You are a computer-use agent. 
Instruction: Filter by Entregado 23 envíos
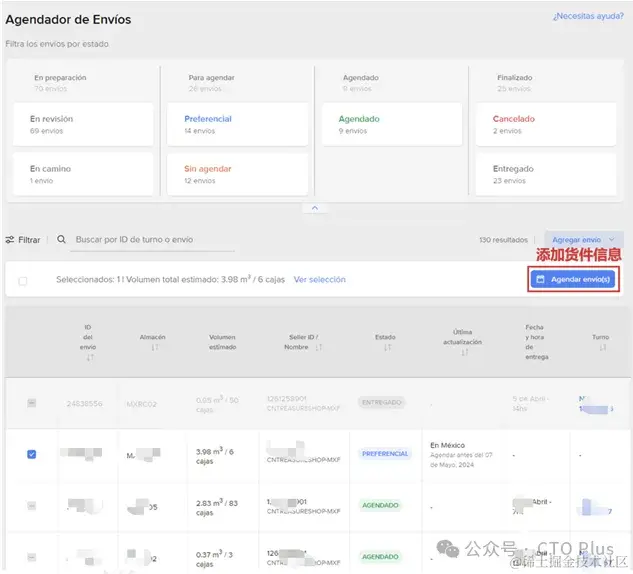546,174
